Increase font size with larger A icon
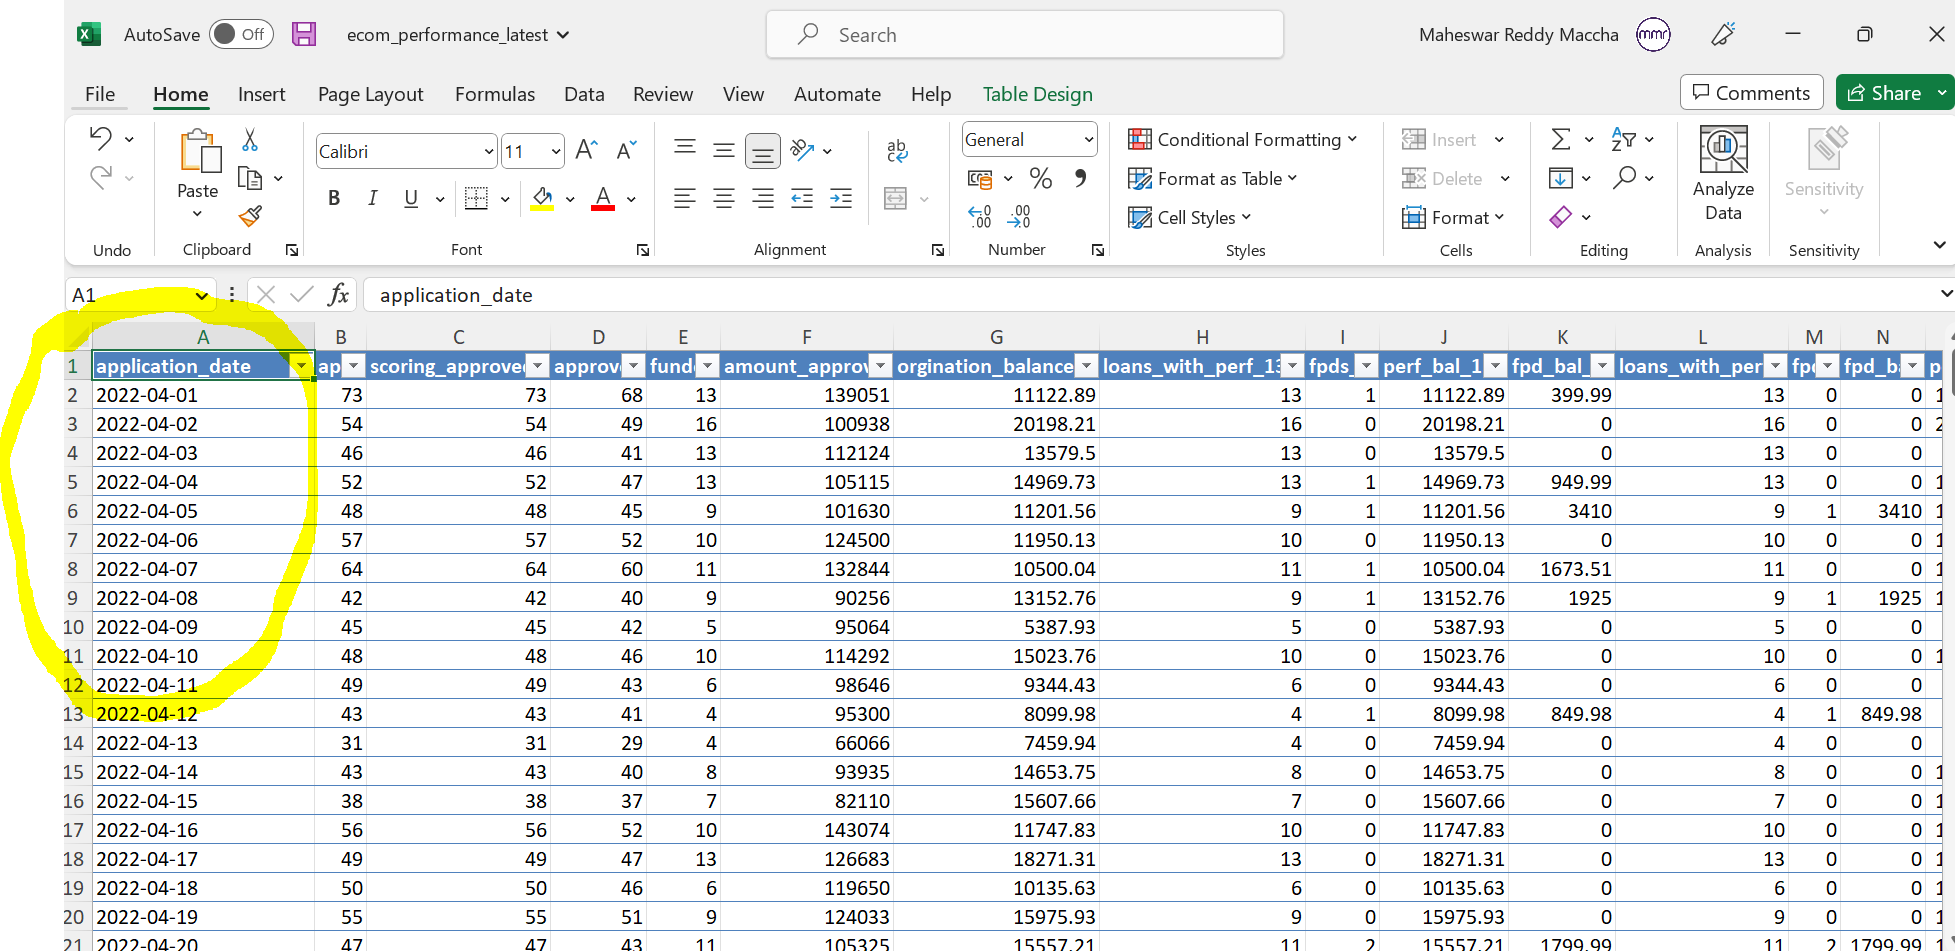This screenshot has height=951, width=1955. click(587, 150)
